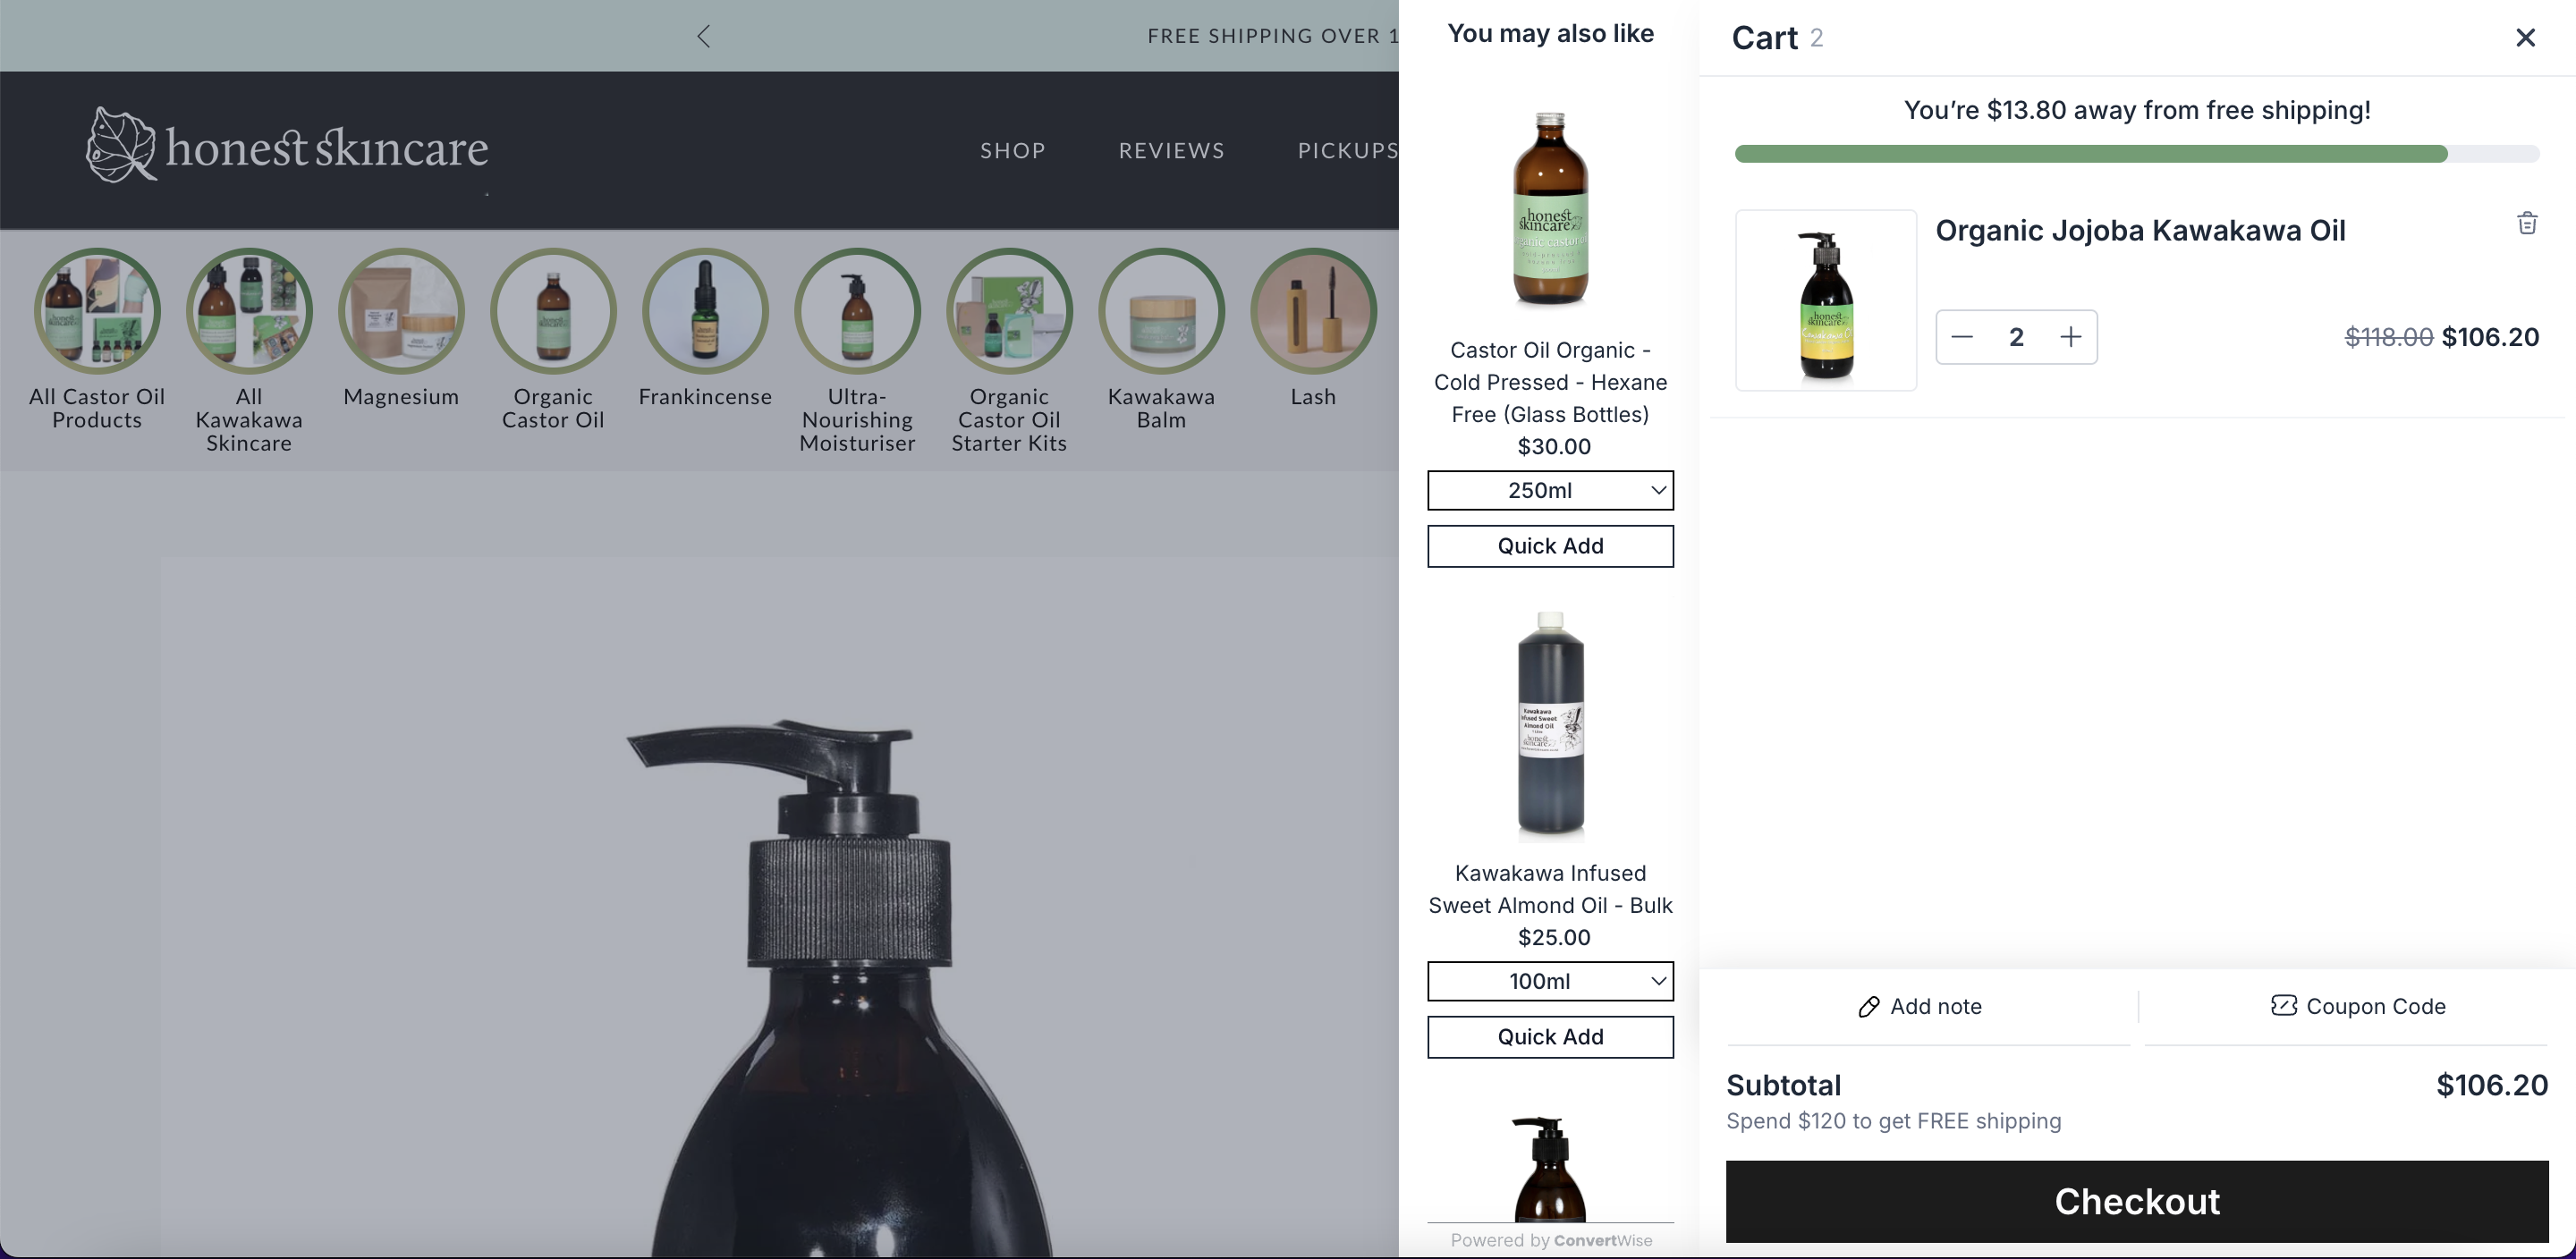The image size is (2576, 1259).
Task: Quick Add the Castor Oil Organic product
Action: (1550, 546)
